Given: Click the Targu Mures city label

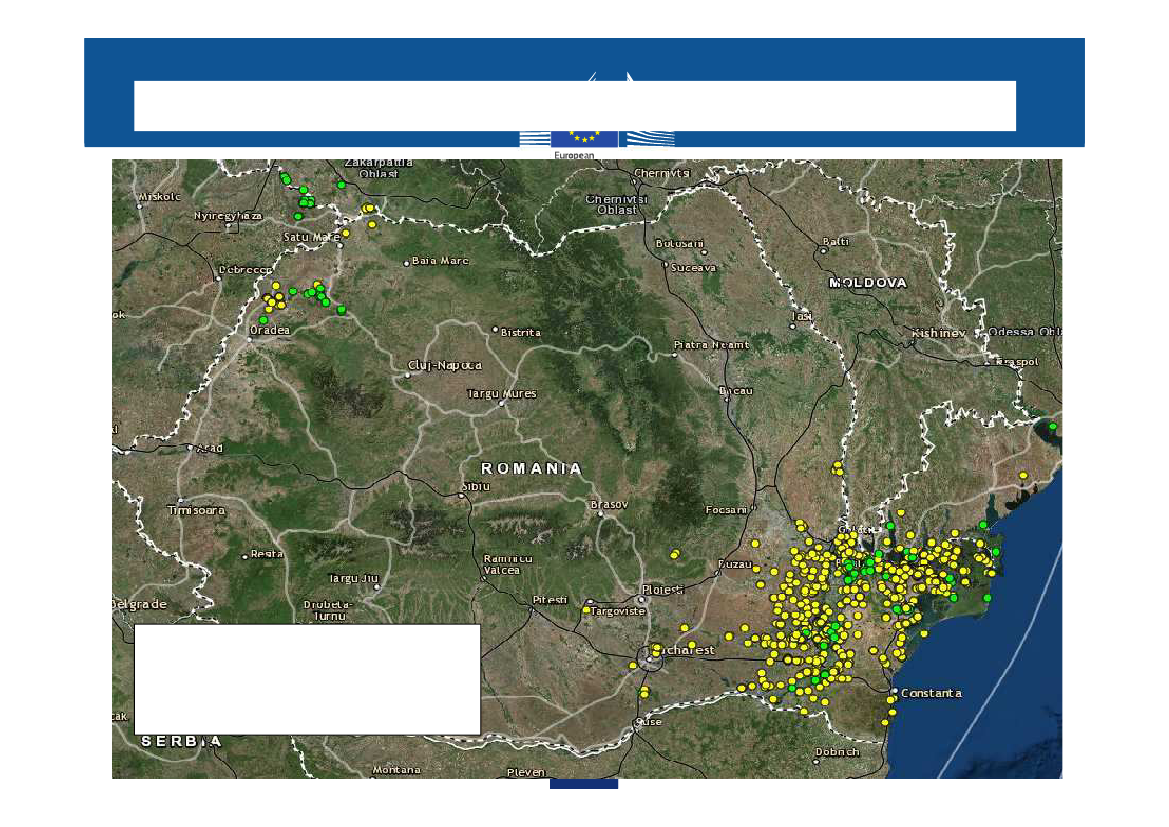Looking at the screenshot, I should (502, 394).
